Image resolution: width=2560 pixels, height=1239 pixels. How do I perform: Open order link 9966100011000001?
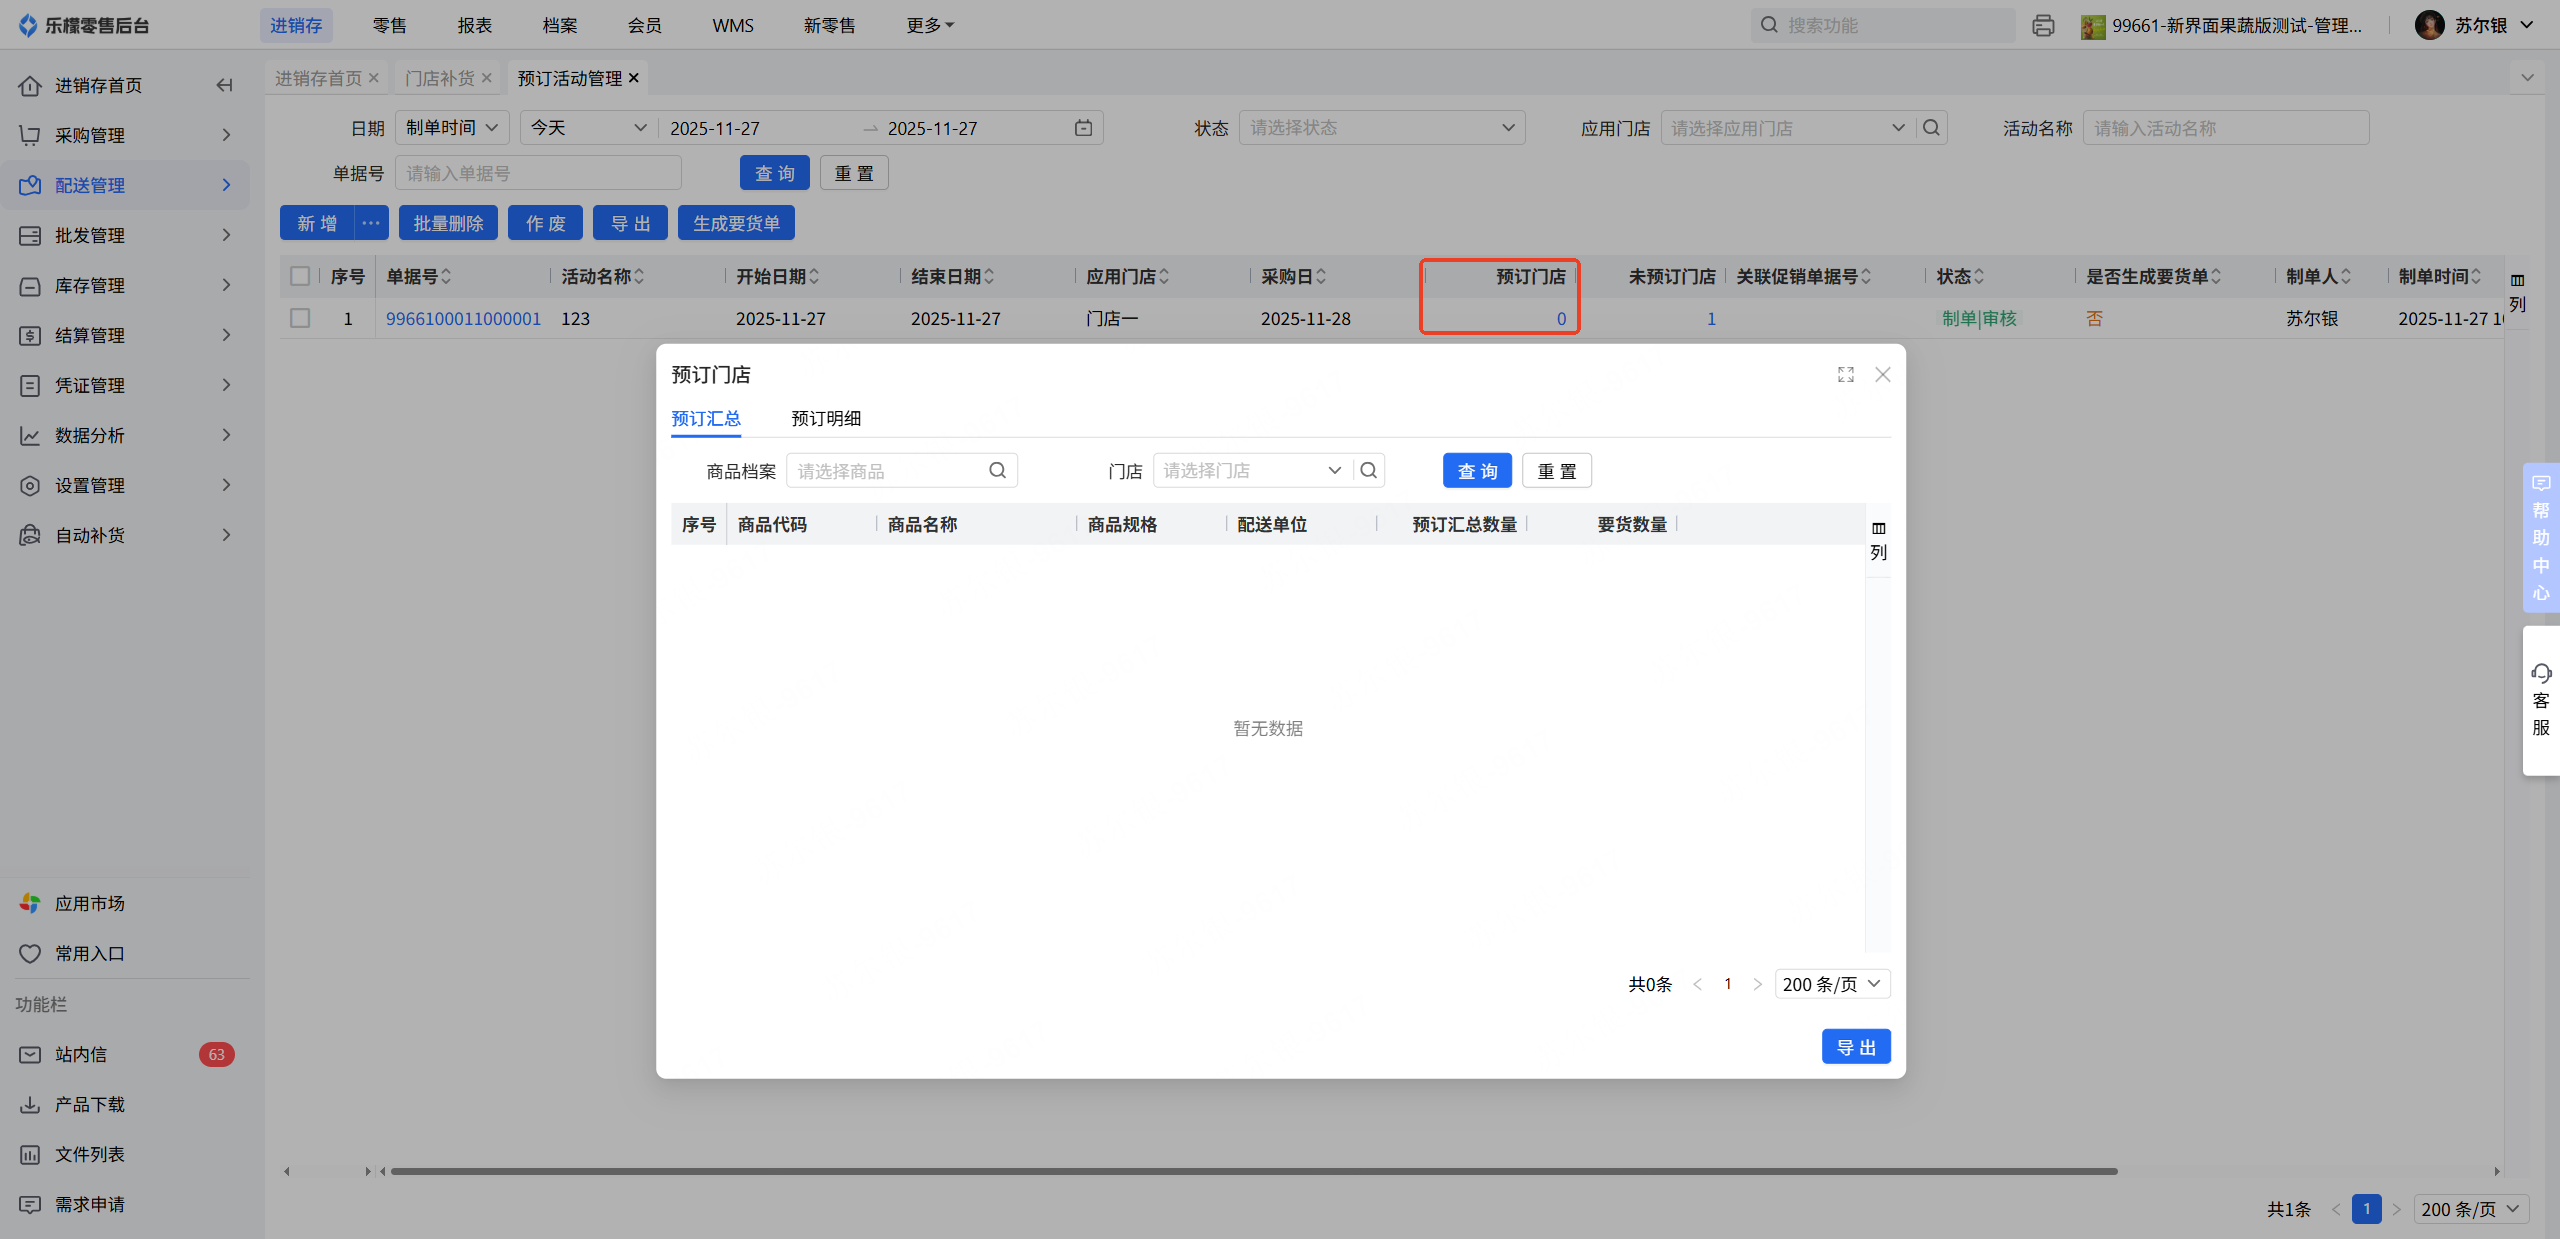[463, 318]
